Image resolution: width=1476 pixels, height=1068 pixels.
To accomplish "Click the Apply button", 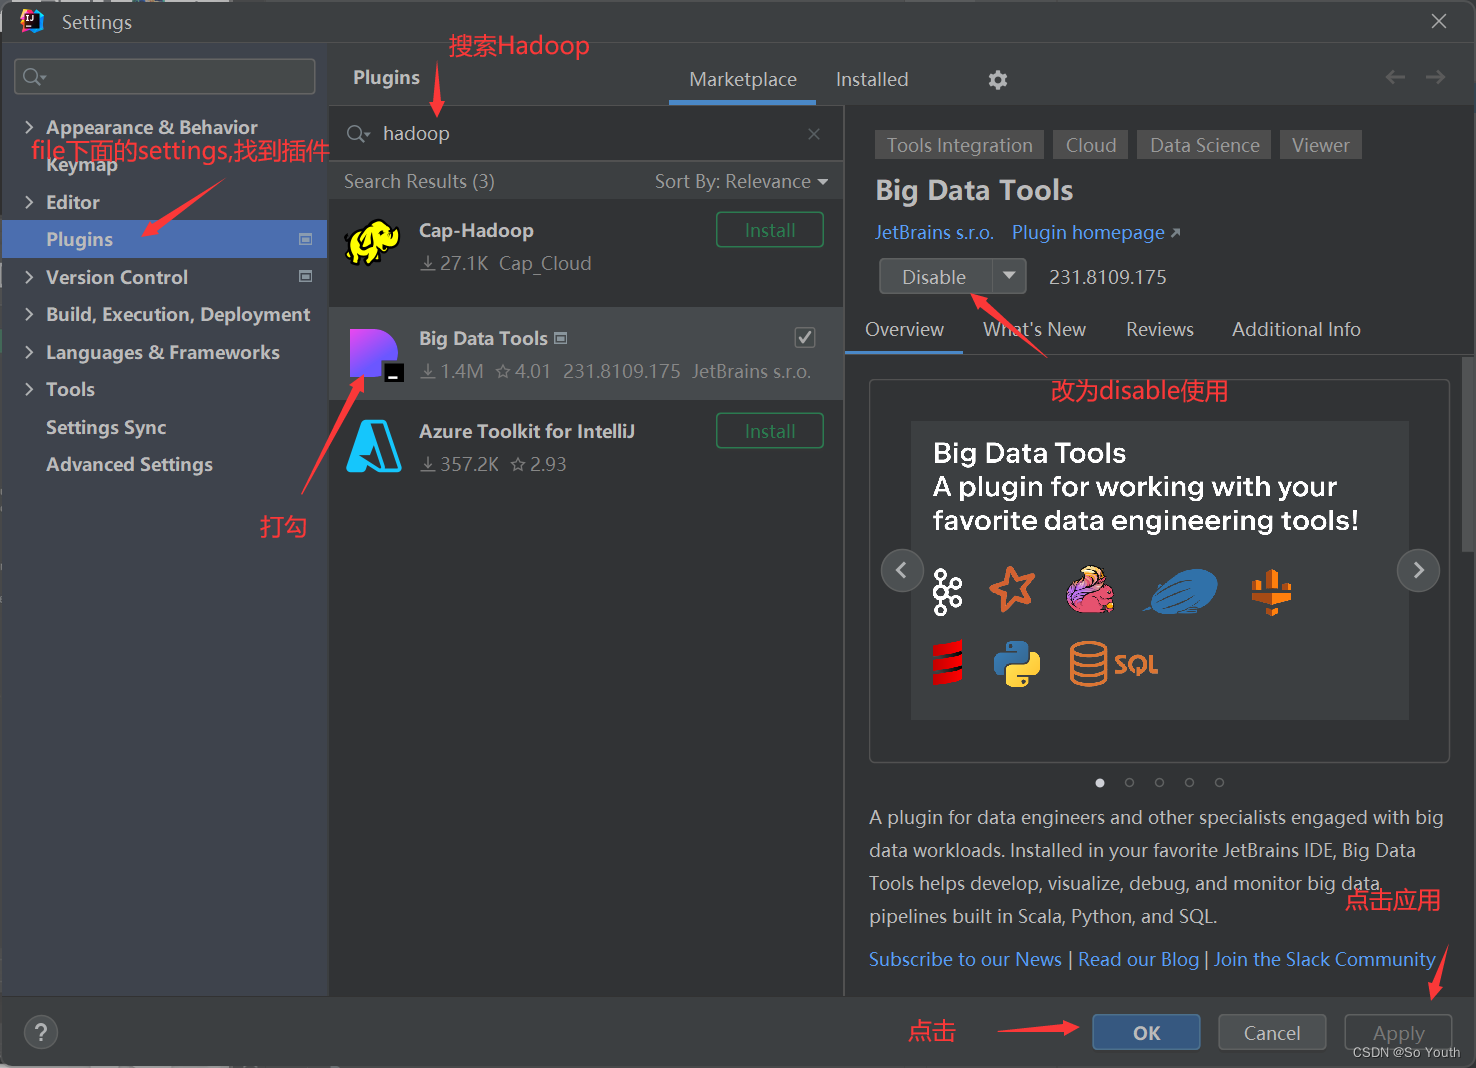I will point(1398,1032).
